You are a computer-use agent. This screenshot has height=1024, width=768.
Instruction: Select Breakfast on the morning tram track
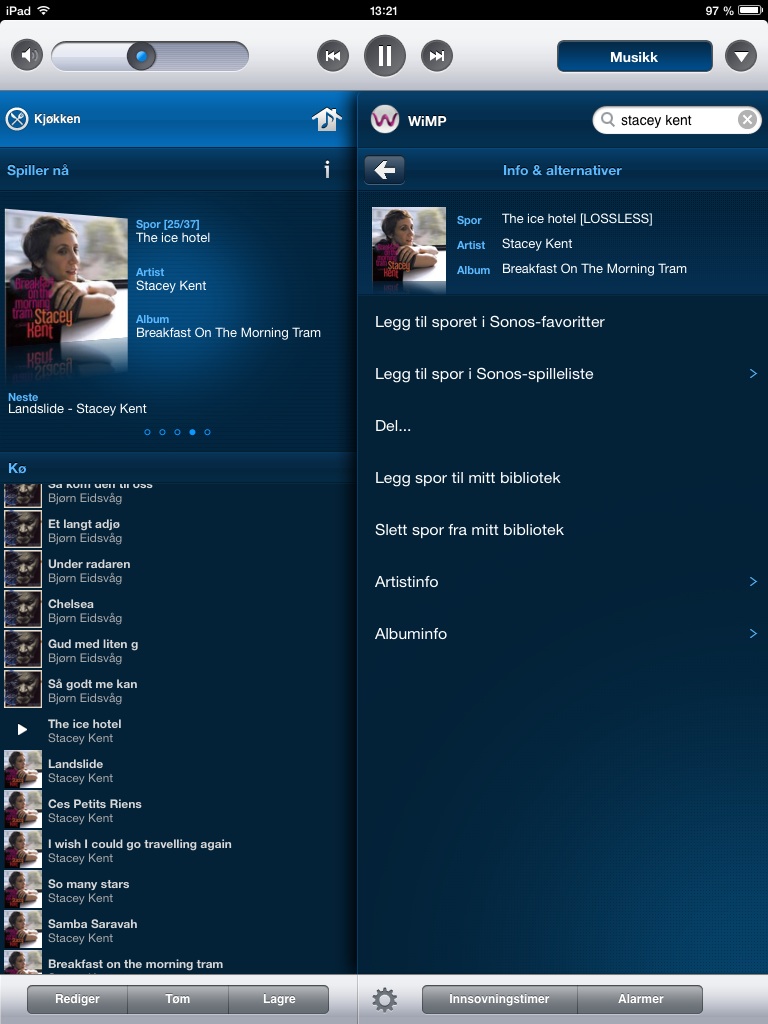coord(178,963)
